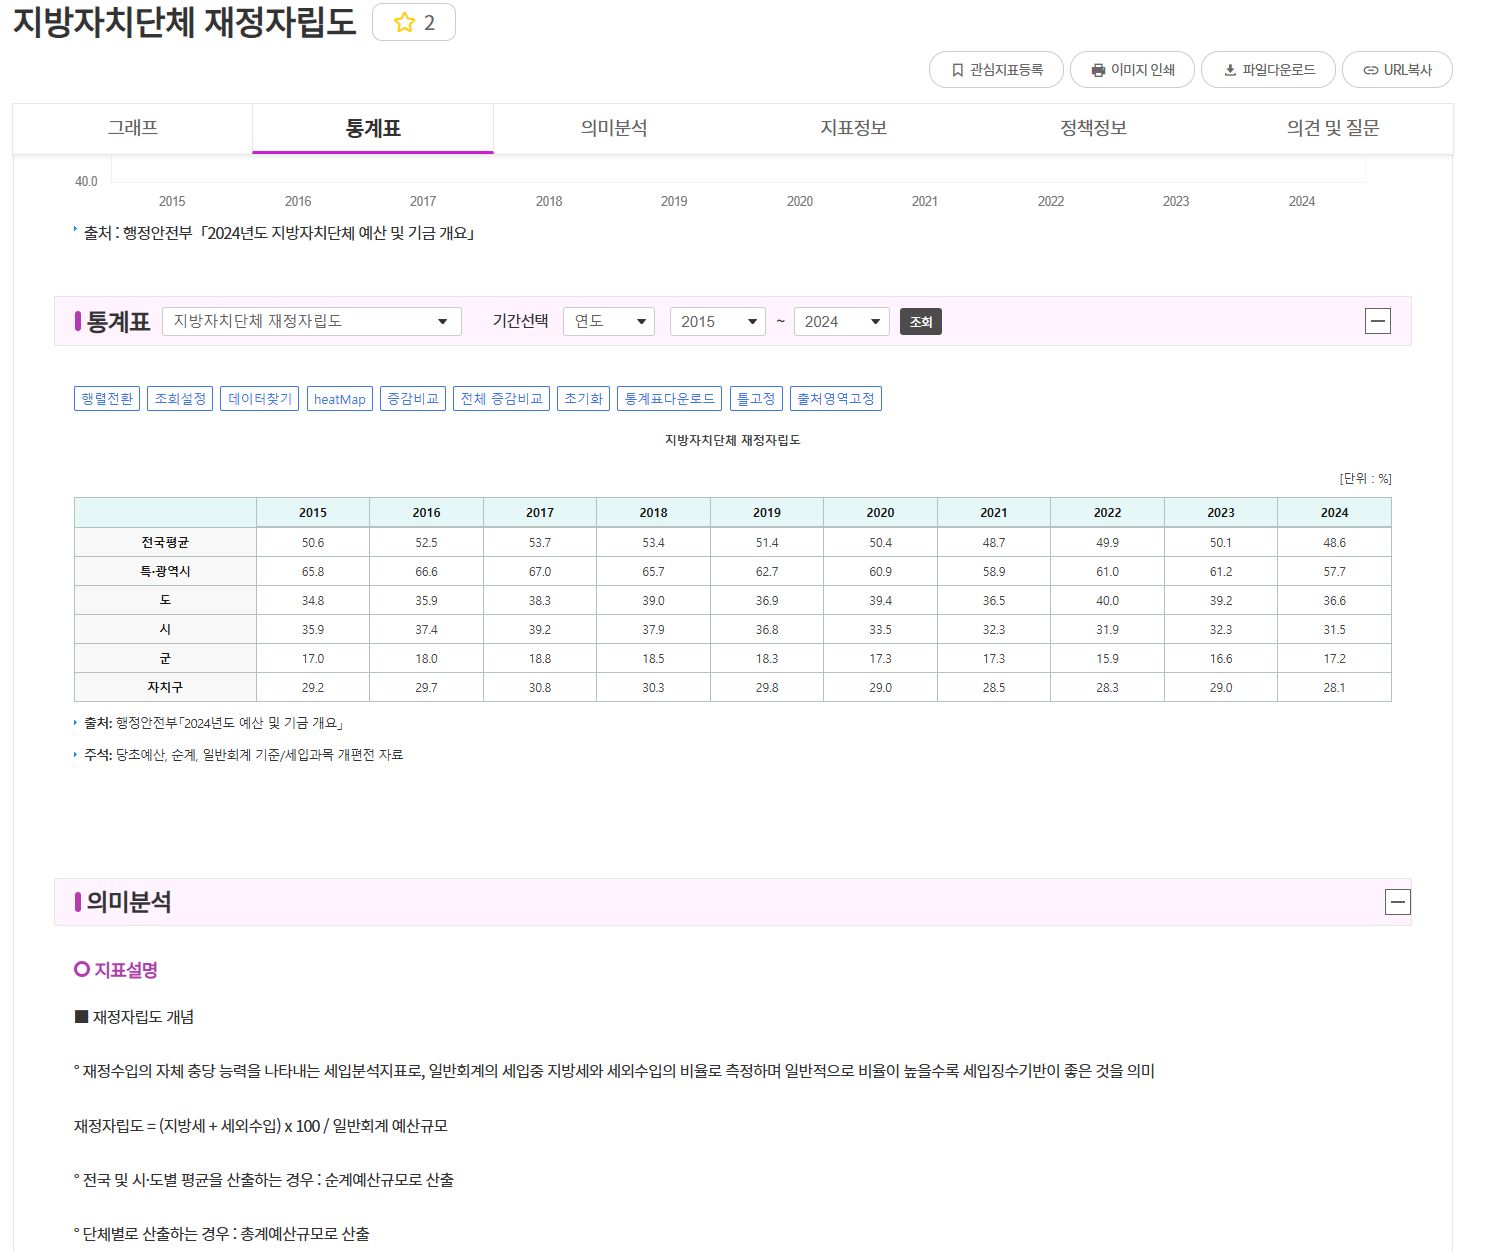This screenshot has height=1252, width=1495.
Task: Click cell 48.6 for 전국평균 2024
Action: [1334, 542]
